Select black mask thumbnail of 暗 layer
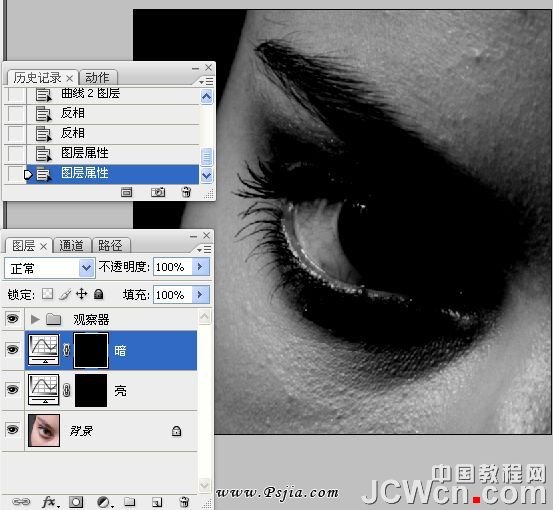The image size is (553, 510). pos(91,350)
